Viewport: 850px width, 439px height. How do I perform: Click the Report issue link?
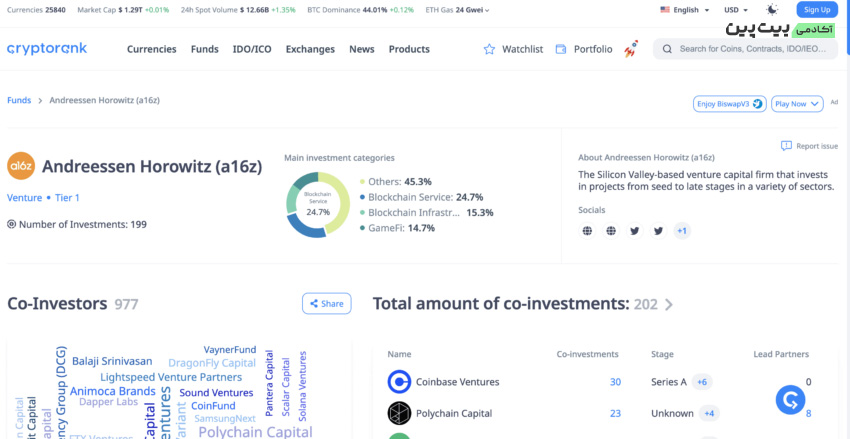coord(817,146)
